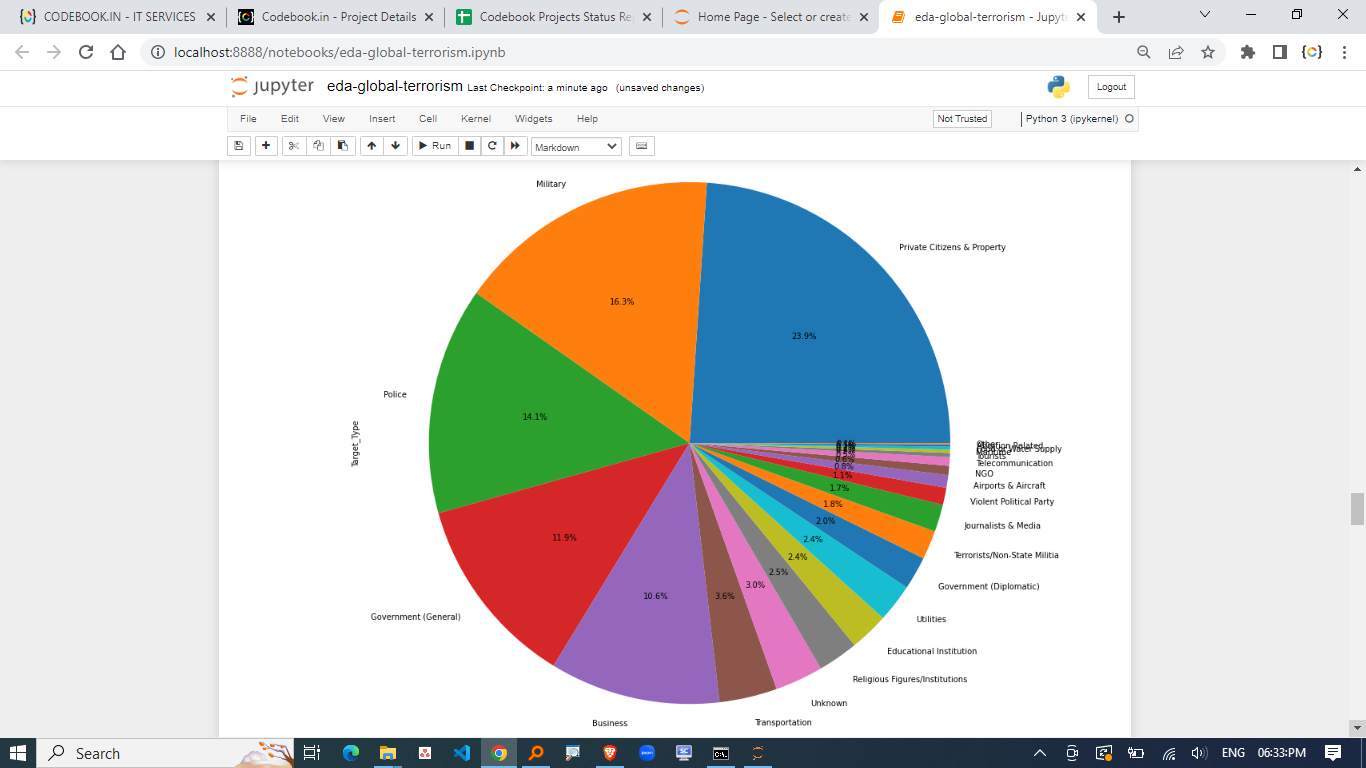Open the page zoom magnifier icon
The width and height of the screenshot is (1366, 768).
1144,52
